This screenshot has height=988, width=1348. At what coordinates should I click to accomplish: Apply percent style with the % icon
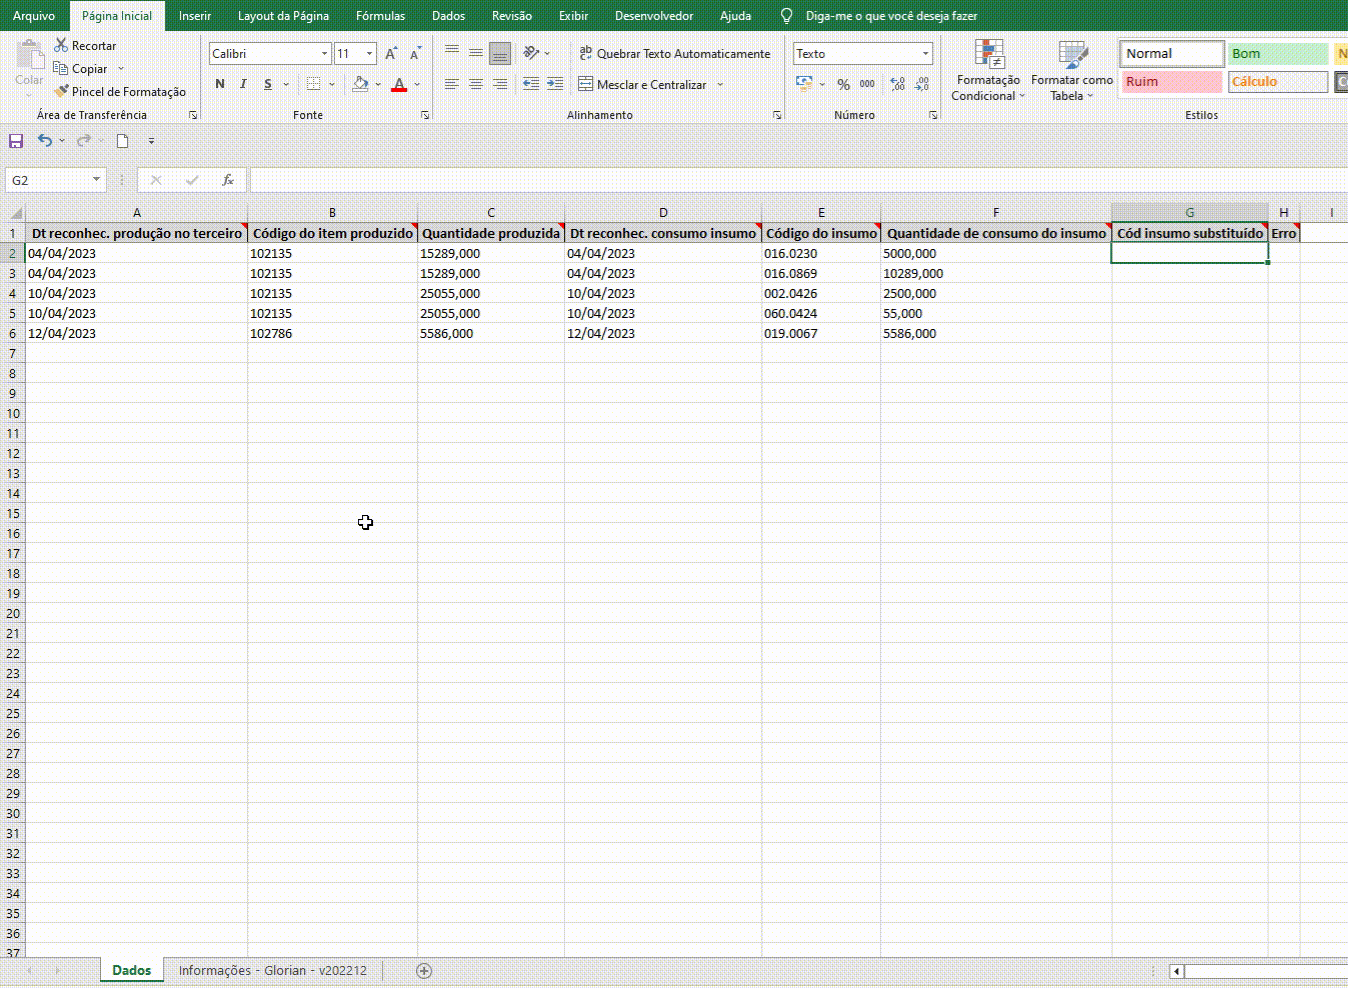pyautogui.click(x=843, y=85)
